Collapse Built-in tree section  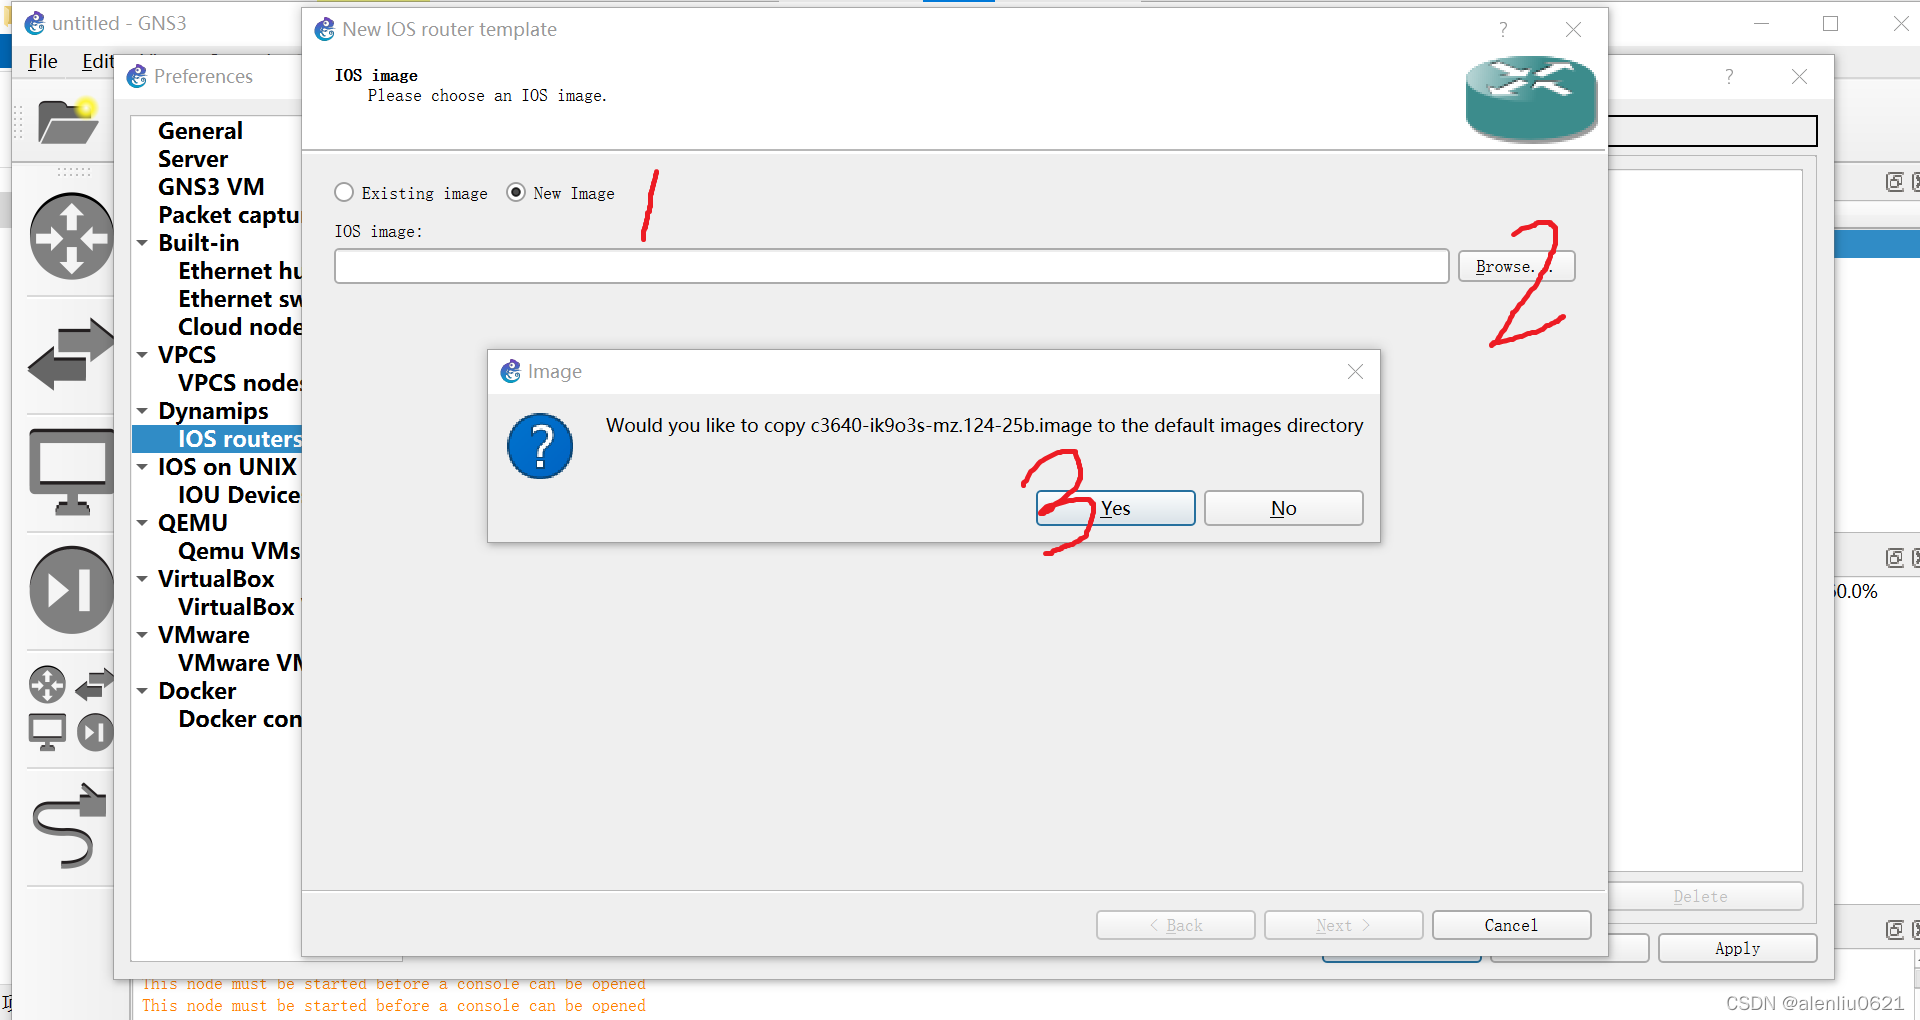pyautogui.click(x=143, y=243)
